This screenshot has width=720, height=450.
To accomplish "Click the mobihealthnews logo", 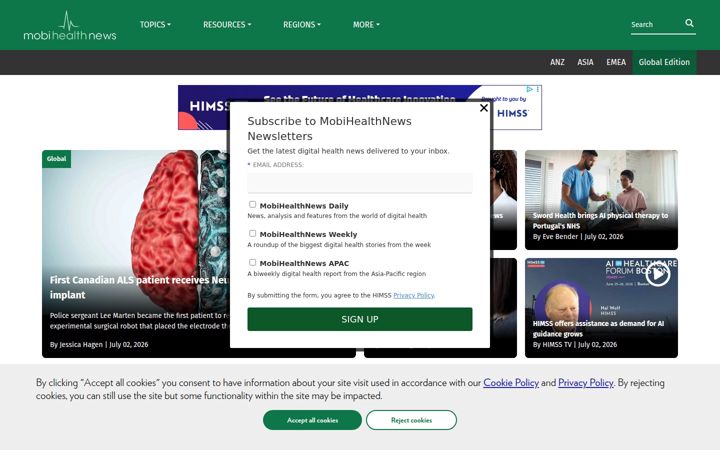I will (x=70, y=26).
